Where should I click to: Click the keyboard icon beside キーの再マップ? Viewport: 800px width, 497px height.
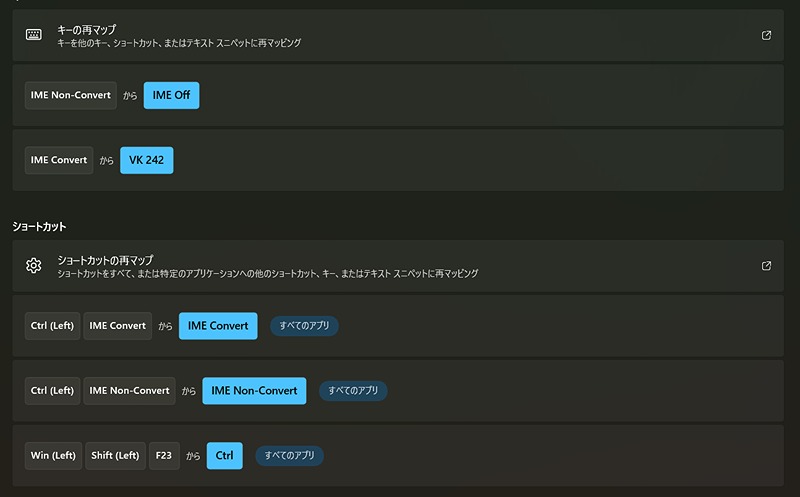pos(34,35)
